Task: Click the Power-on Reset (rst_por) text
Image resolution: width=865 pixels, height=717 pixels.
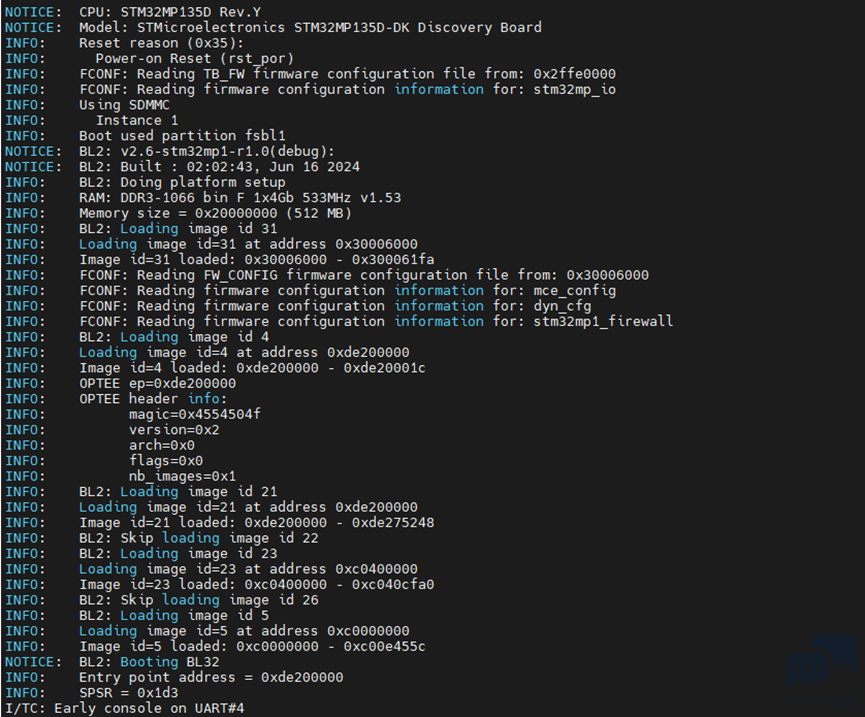Action: [x=195, y=58]
